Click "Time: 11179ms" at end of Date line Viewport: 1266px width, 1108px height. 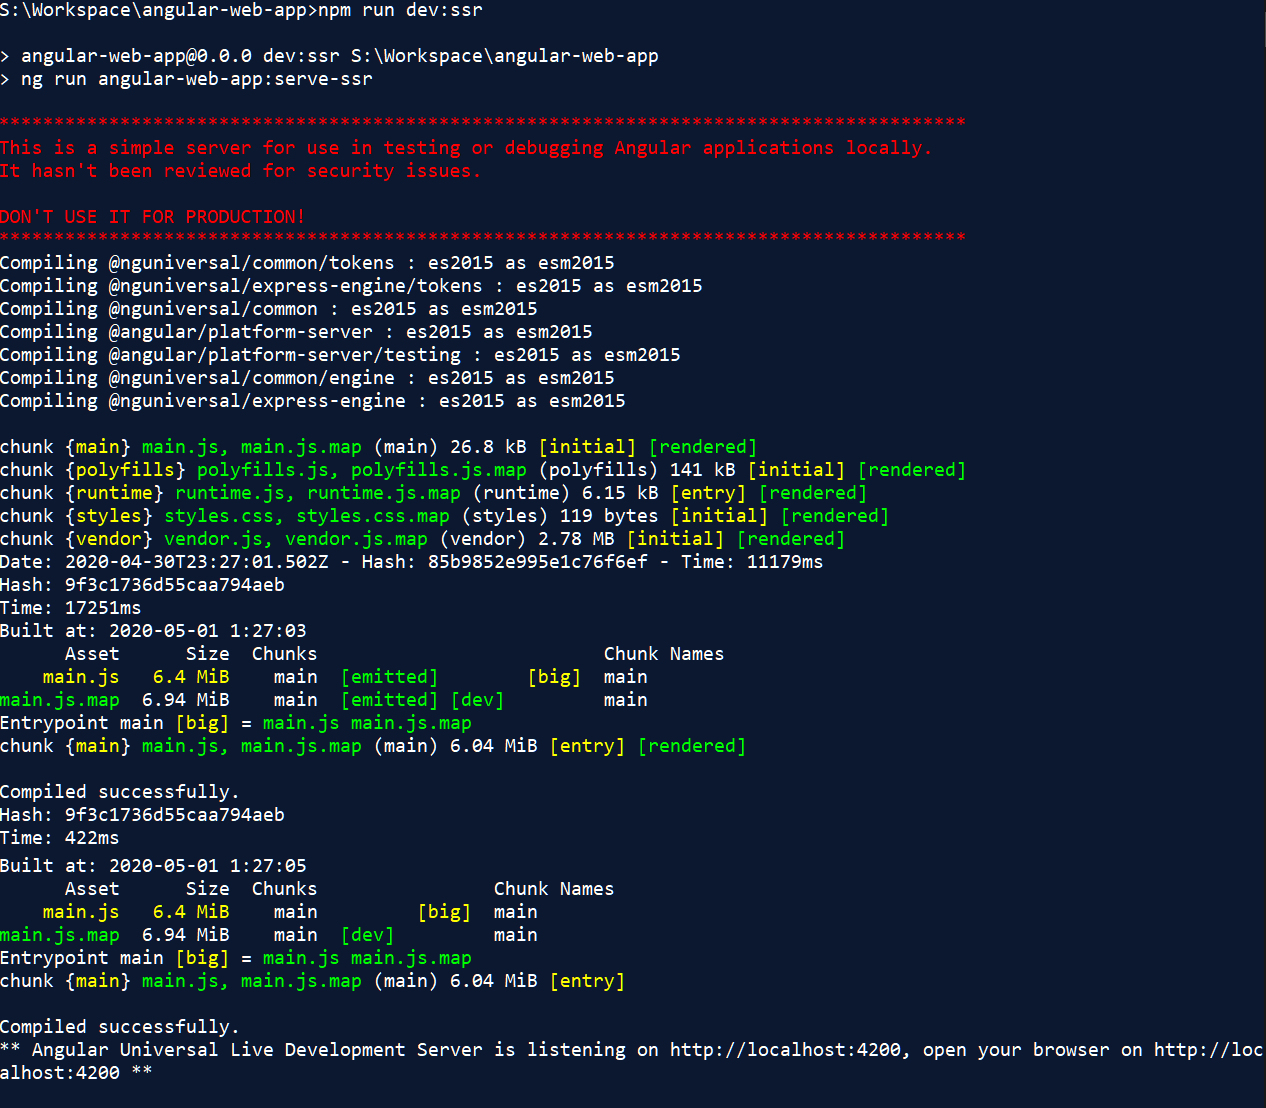coord(752,562)
